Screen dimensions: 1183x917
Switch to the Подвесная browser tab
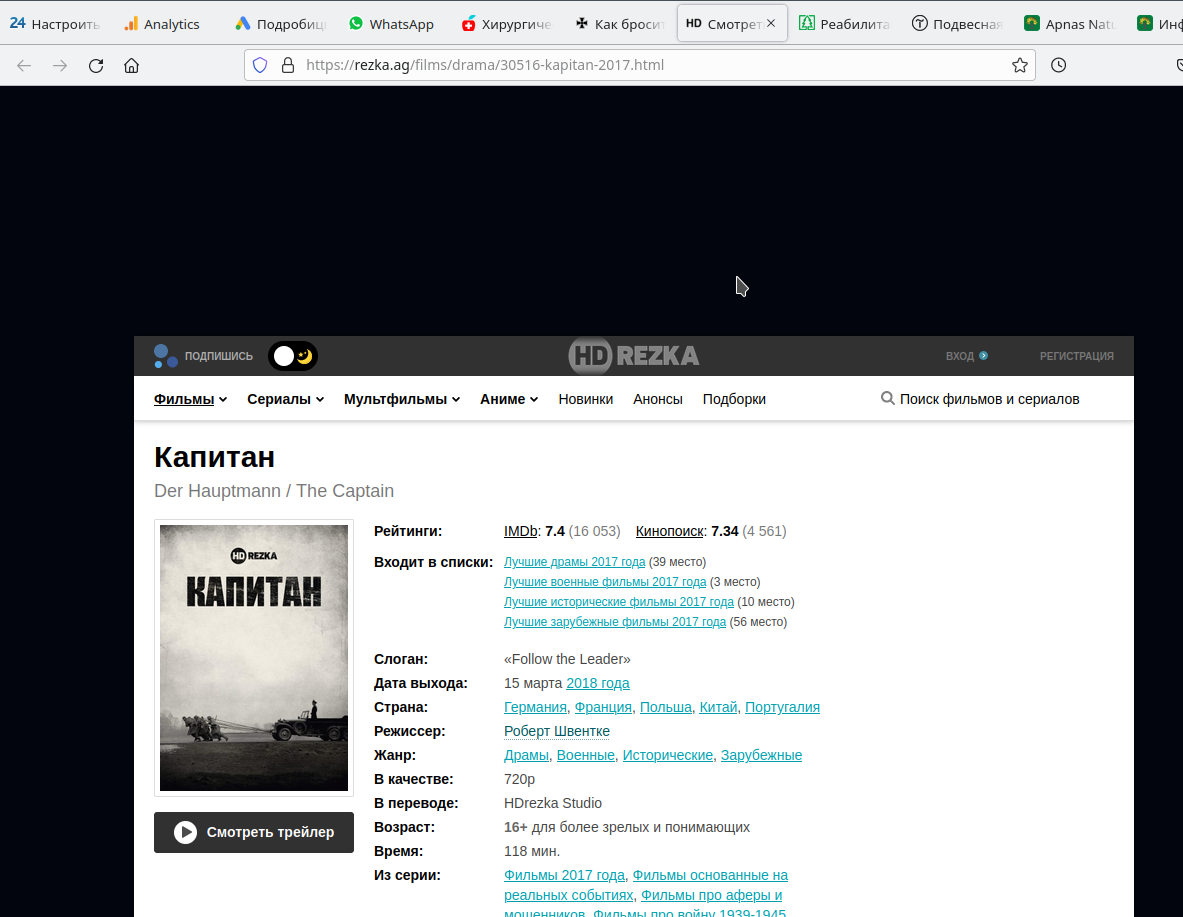(x=956, y=23)
